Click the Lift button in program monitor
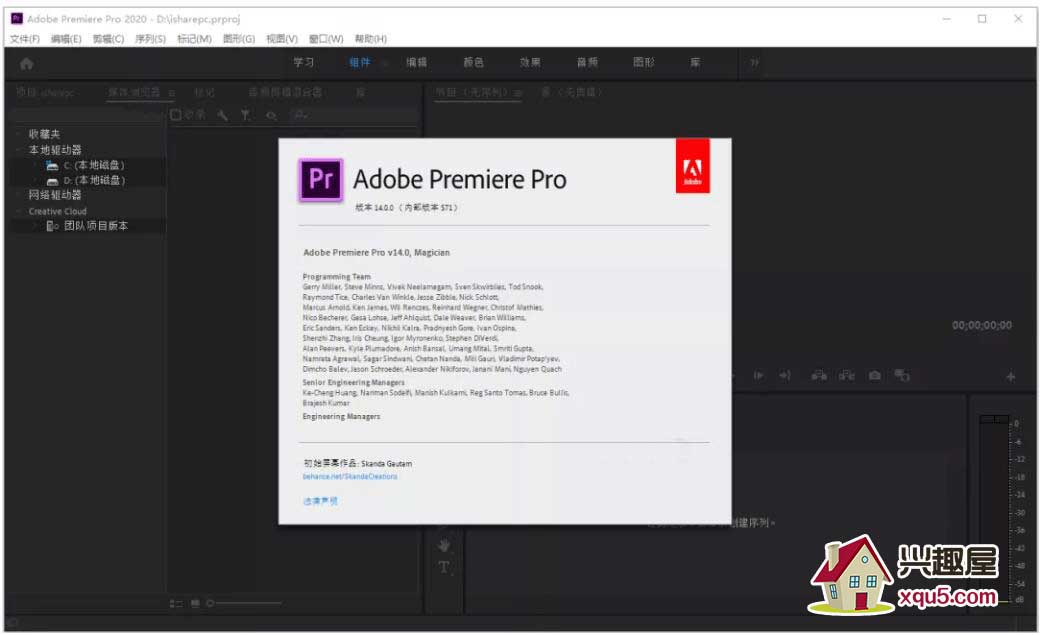 [x=819, y=376]
